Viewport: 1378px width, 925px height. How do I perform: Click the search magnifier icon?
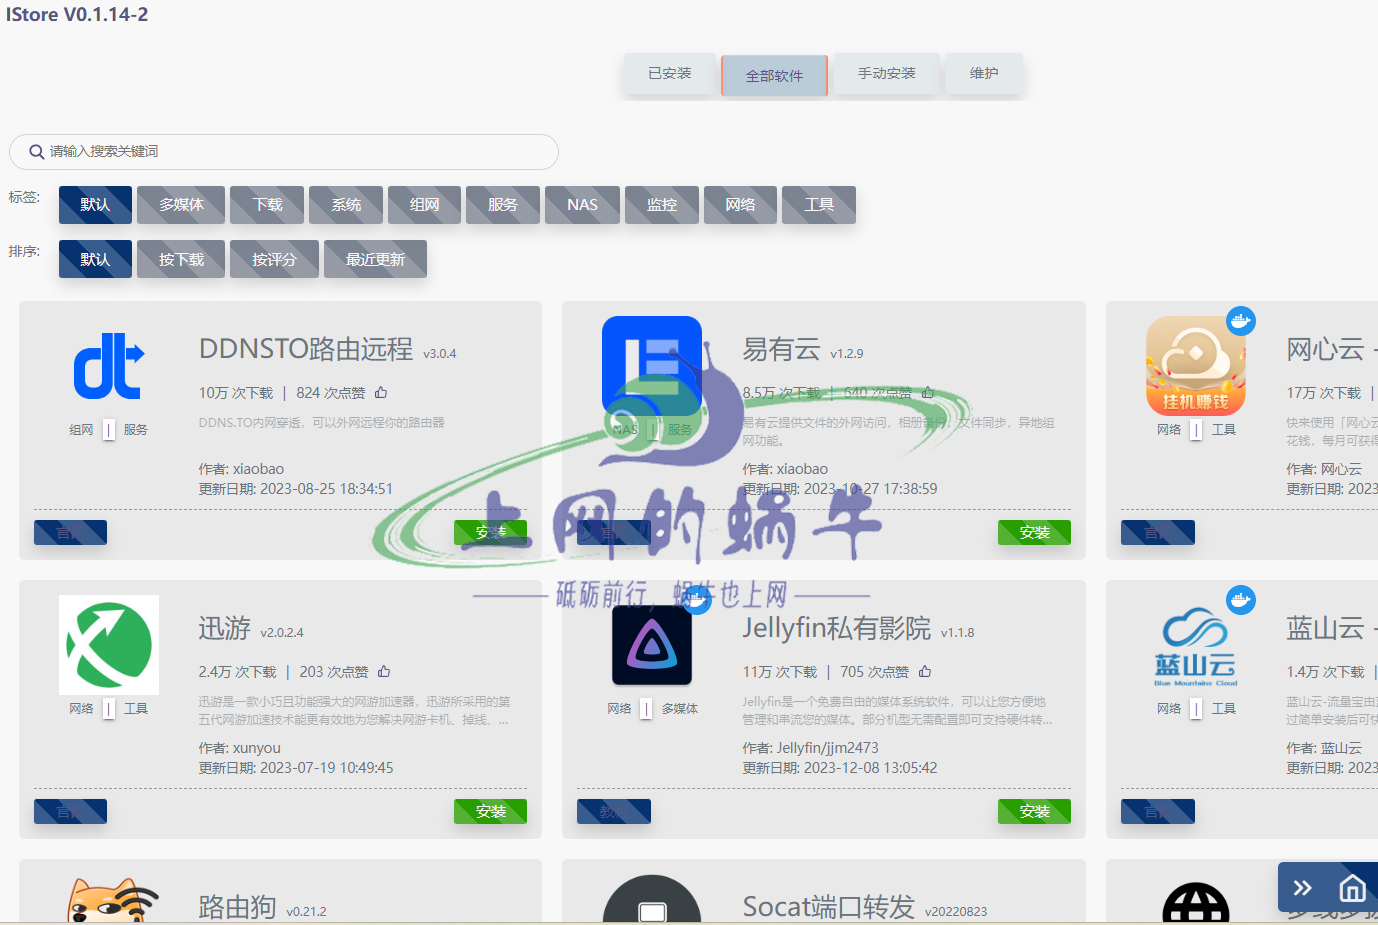tap(37, 152)
